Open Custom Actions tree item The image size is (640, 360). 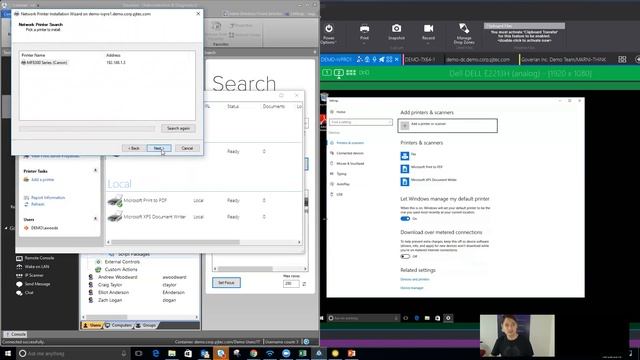tap(121, 269)
